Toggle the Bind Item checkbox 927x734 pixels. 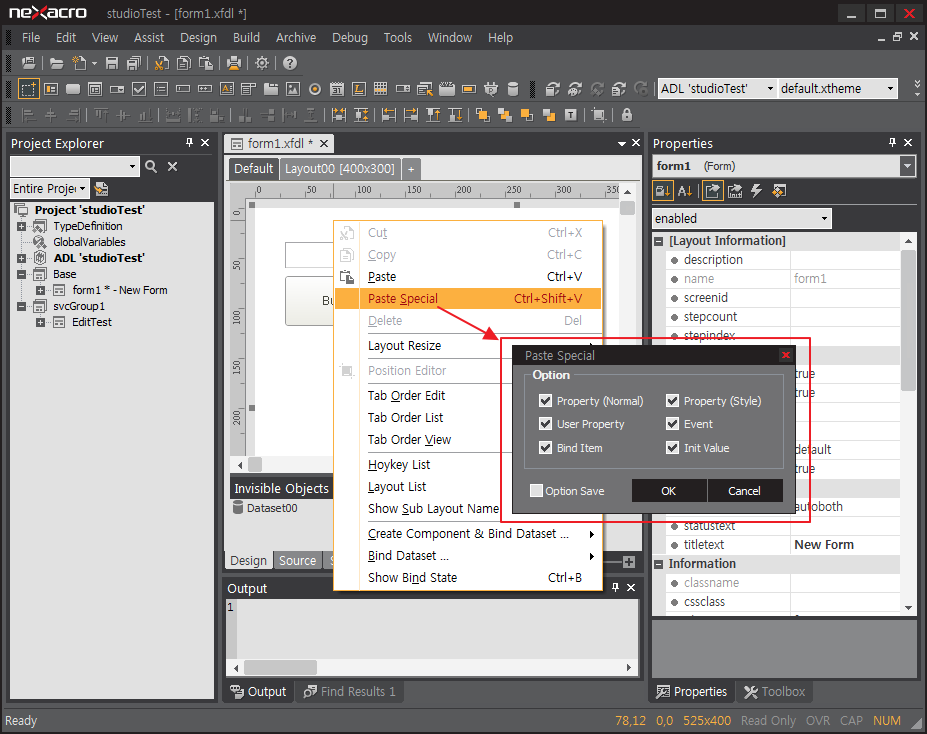point(545,448)
